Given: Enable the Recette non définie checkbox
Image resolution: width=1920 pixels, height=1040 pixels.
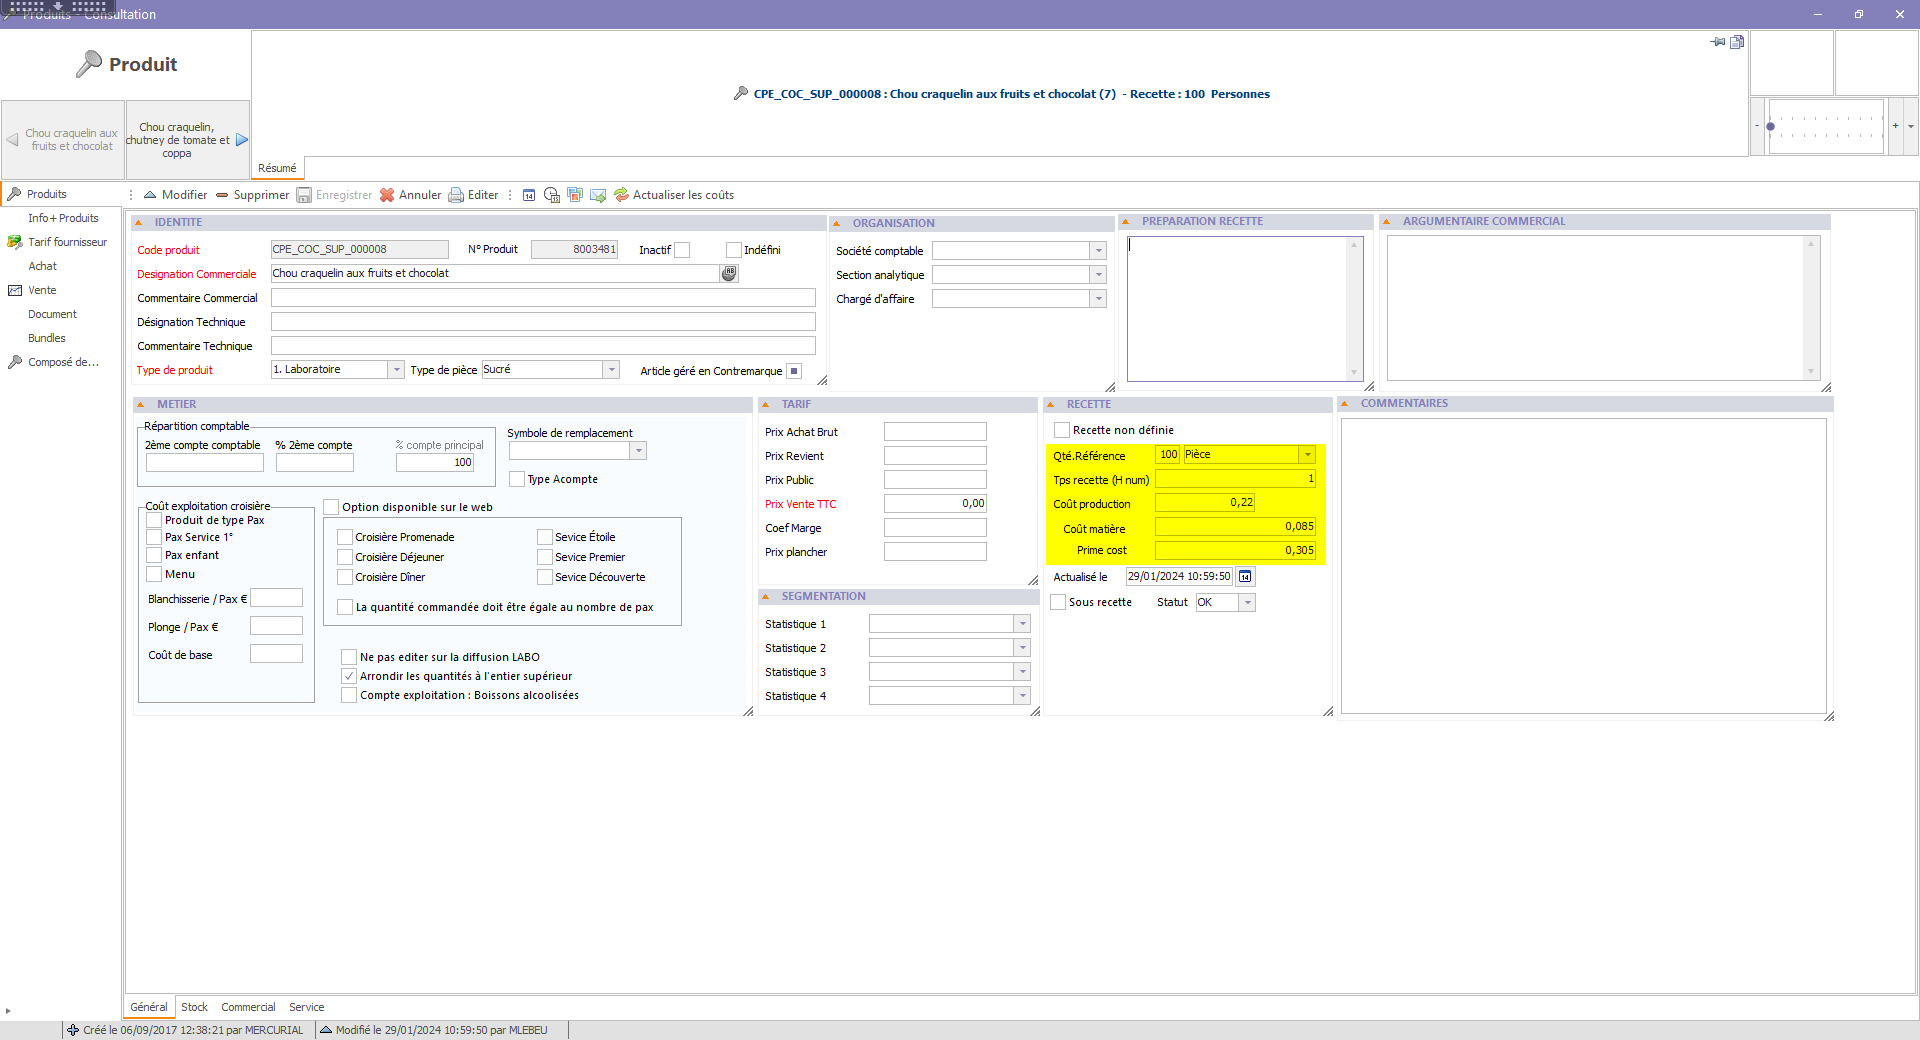Looking at the screenshot, I should tap(1062, 430).
